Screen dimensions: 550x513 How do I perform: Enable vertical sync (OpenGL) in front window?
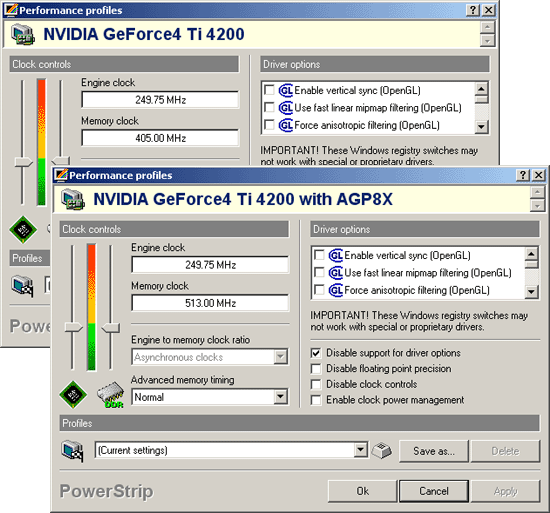[x=319, y=255]
